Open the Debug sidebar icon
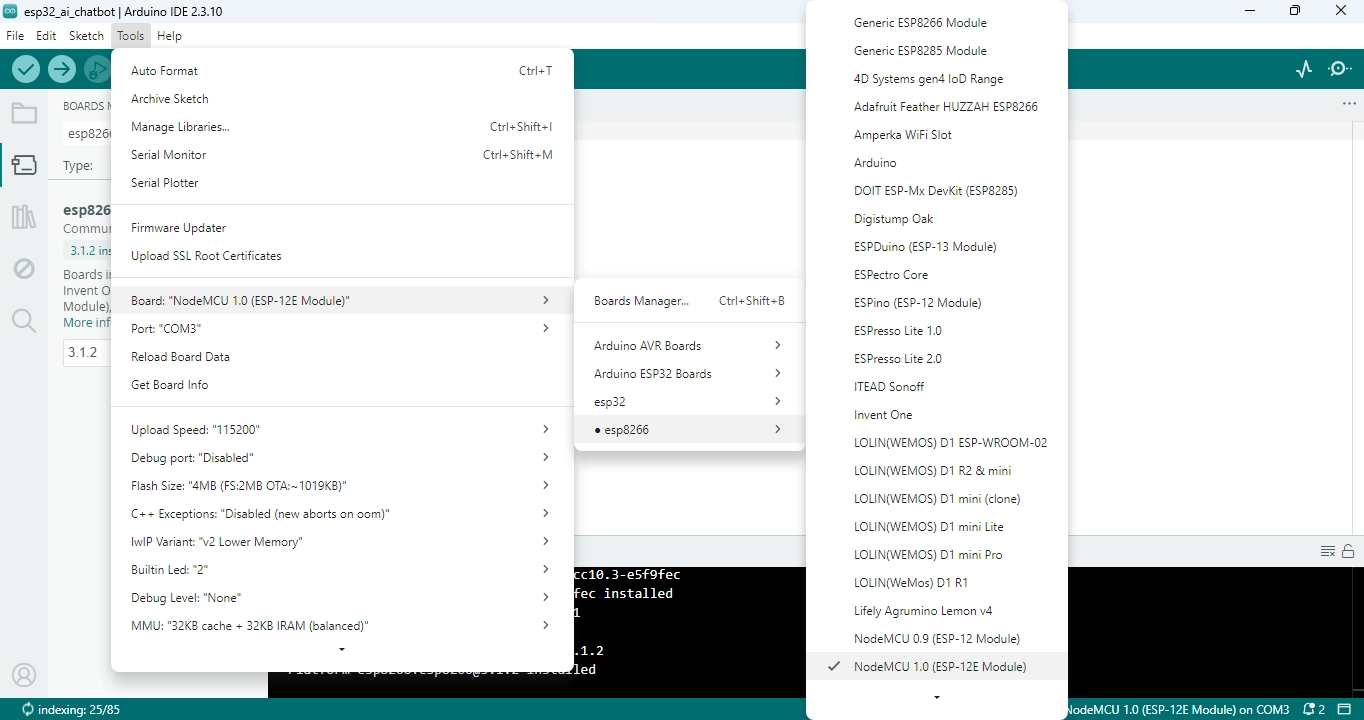 tap(24, 269)
